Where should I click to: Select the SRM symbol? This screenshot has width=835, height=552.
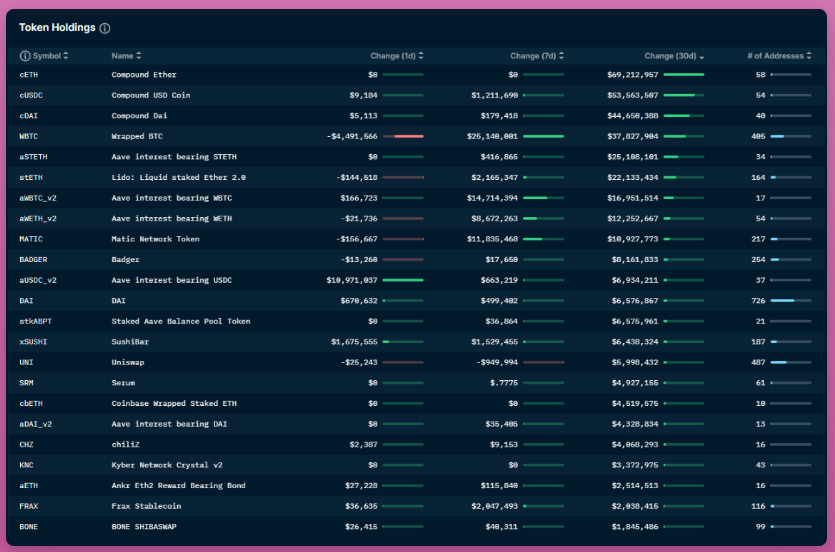26,383
